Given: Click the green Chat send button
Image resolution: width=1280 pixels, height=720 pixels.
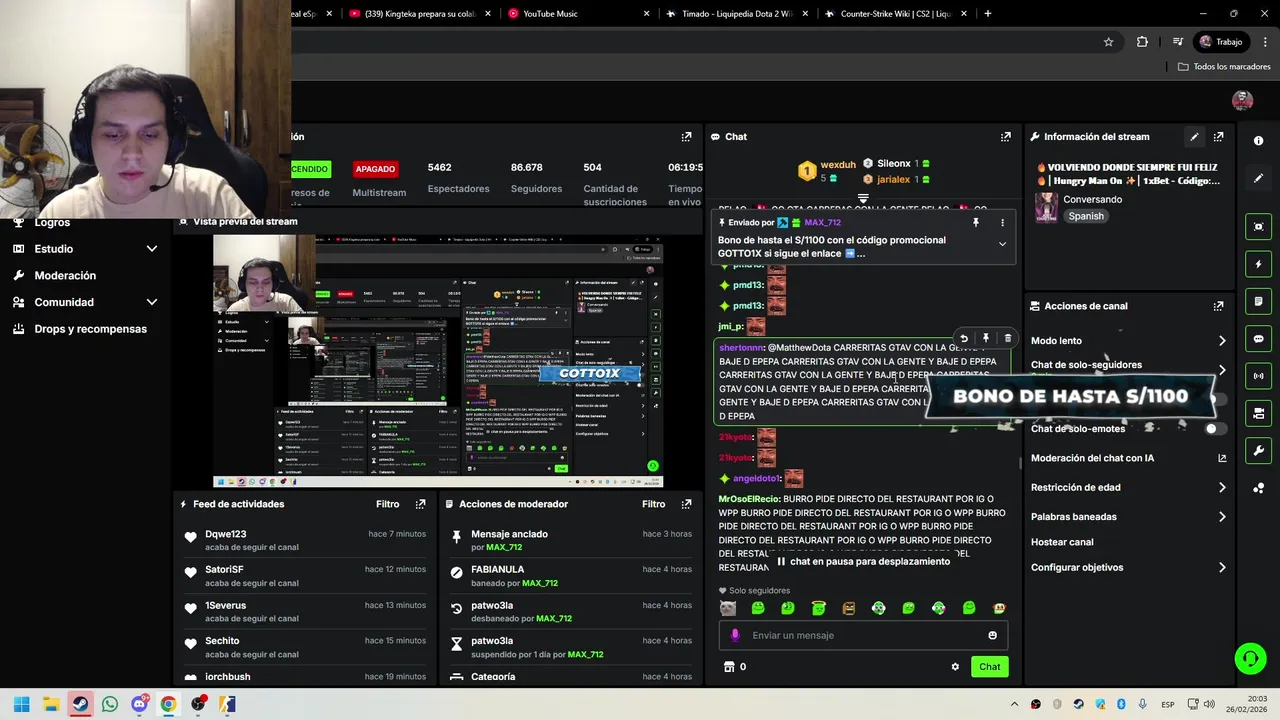Looking at the screenshot, I should [x=989, y=667].
